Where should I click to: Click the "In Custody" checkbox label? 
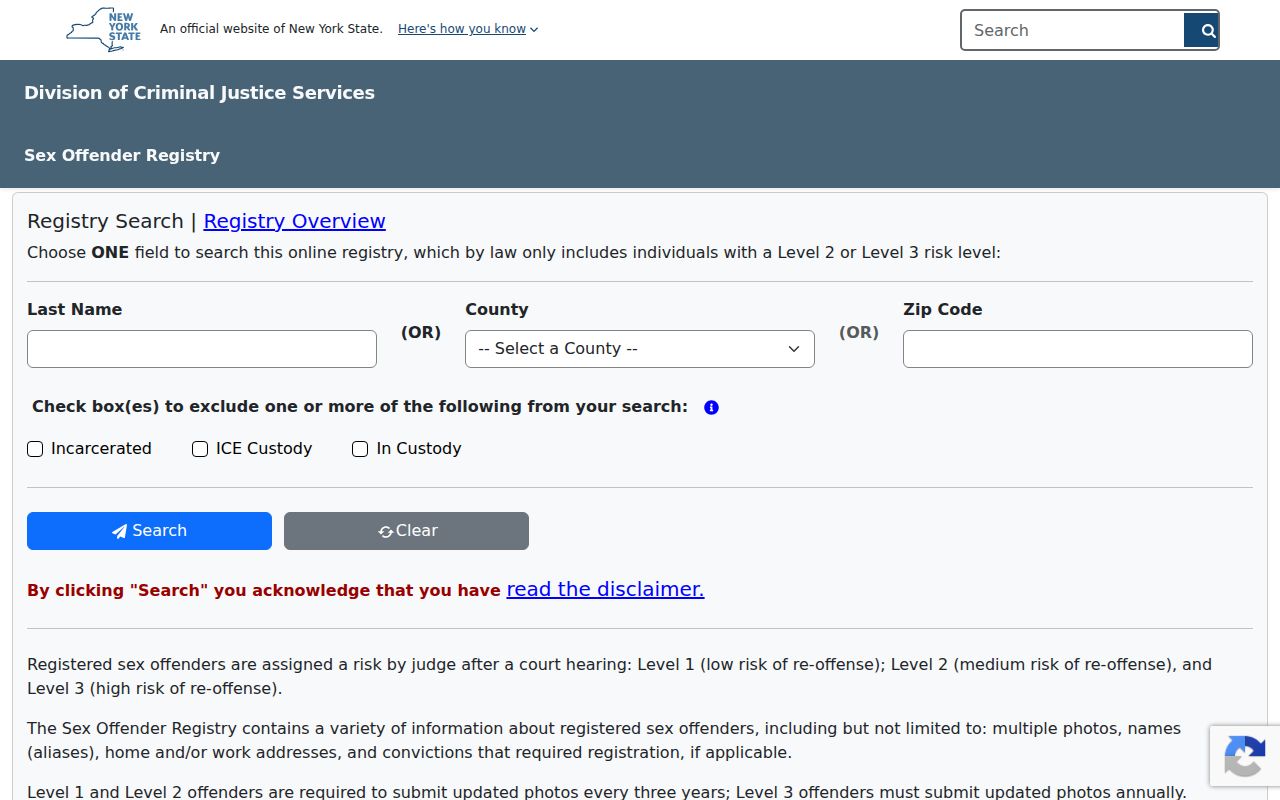[419, 449]
